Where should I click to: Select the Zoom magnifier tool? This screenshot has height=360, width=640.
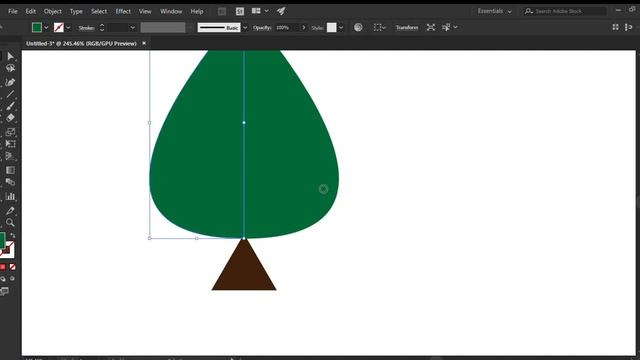10,222
